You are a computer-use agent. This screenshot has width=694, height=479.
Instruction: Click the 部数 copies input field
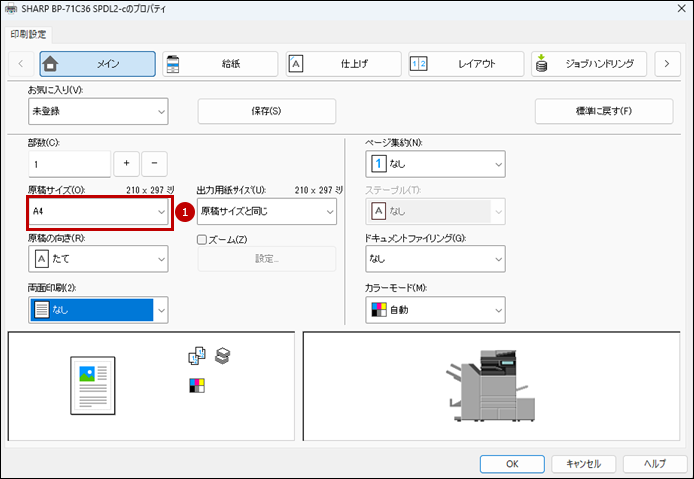(69, 164)
